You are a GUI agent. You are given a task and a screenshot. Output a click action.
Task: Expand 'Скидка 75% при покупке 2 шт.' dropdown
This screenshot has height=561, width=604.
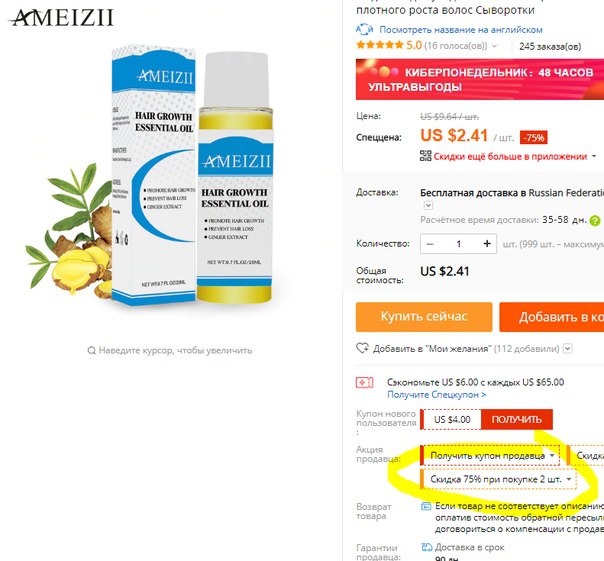tap(498, 479)
